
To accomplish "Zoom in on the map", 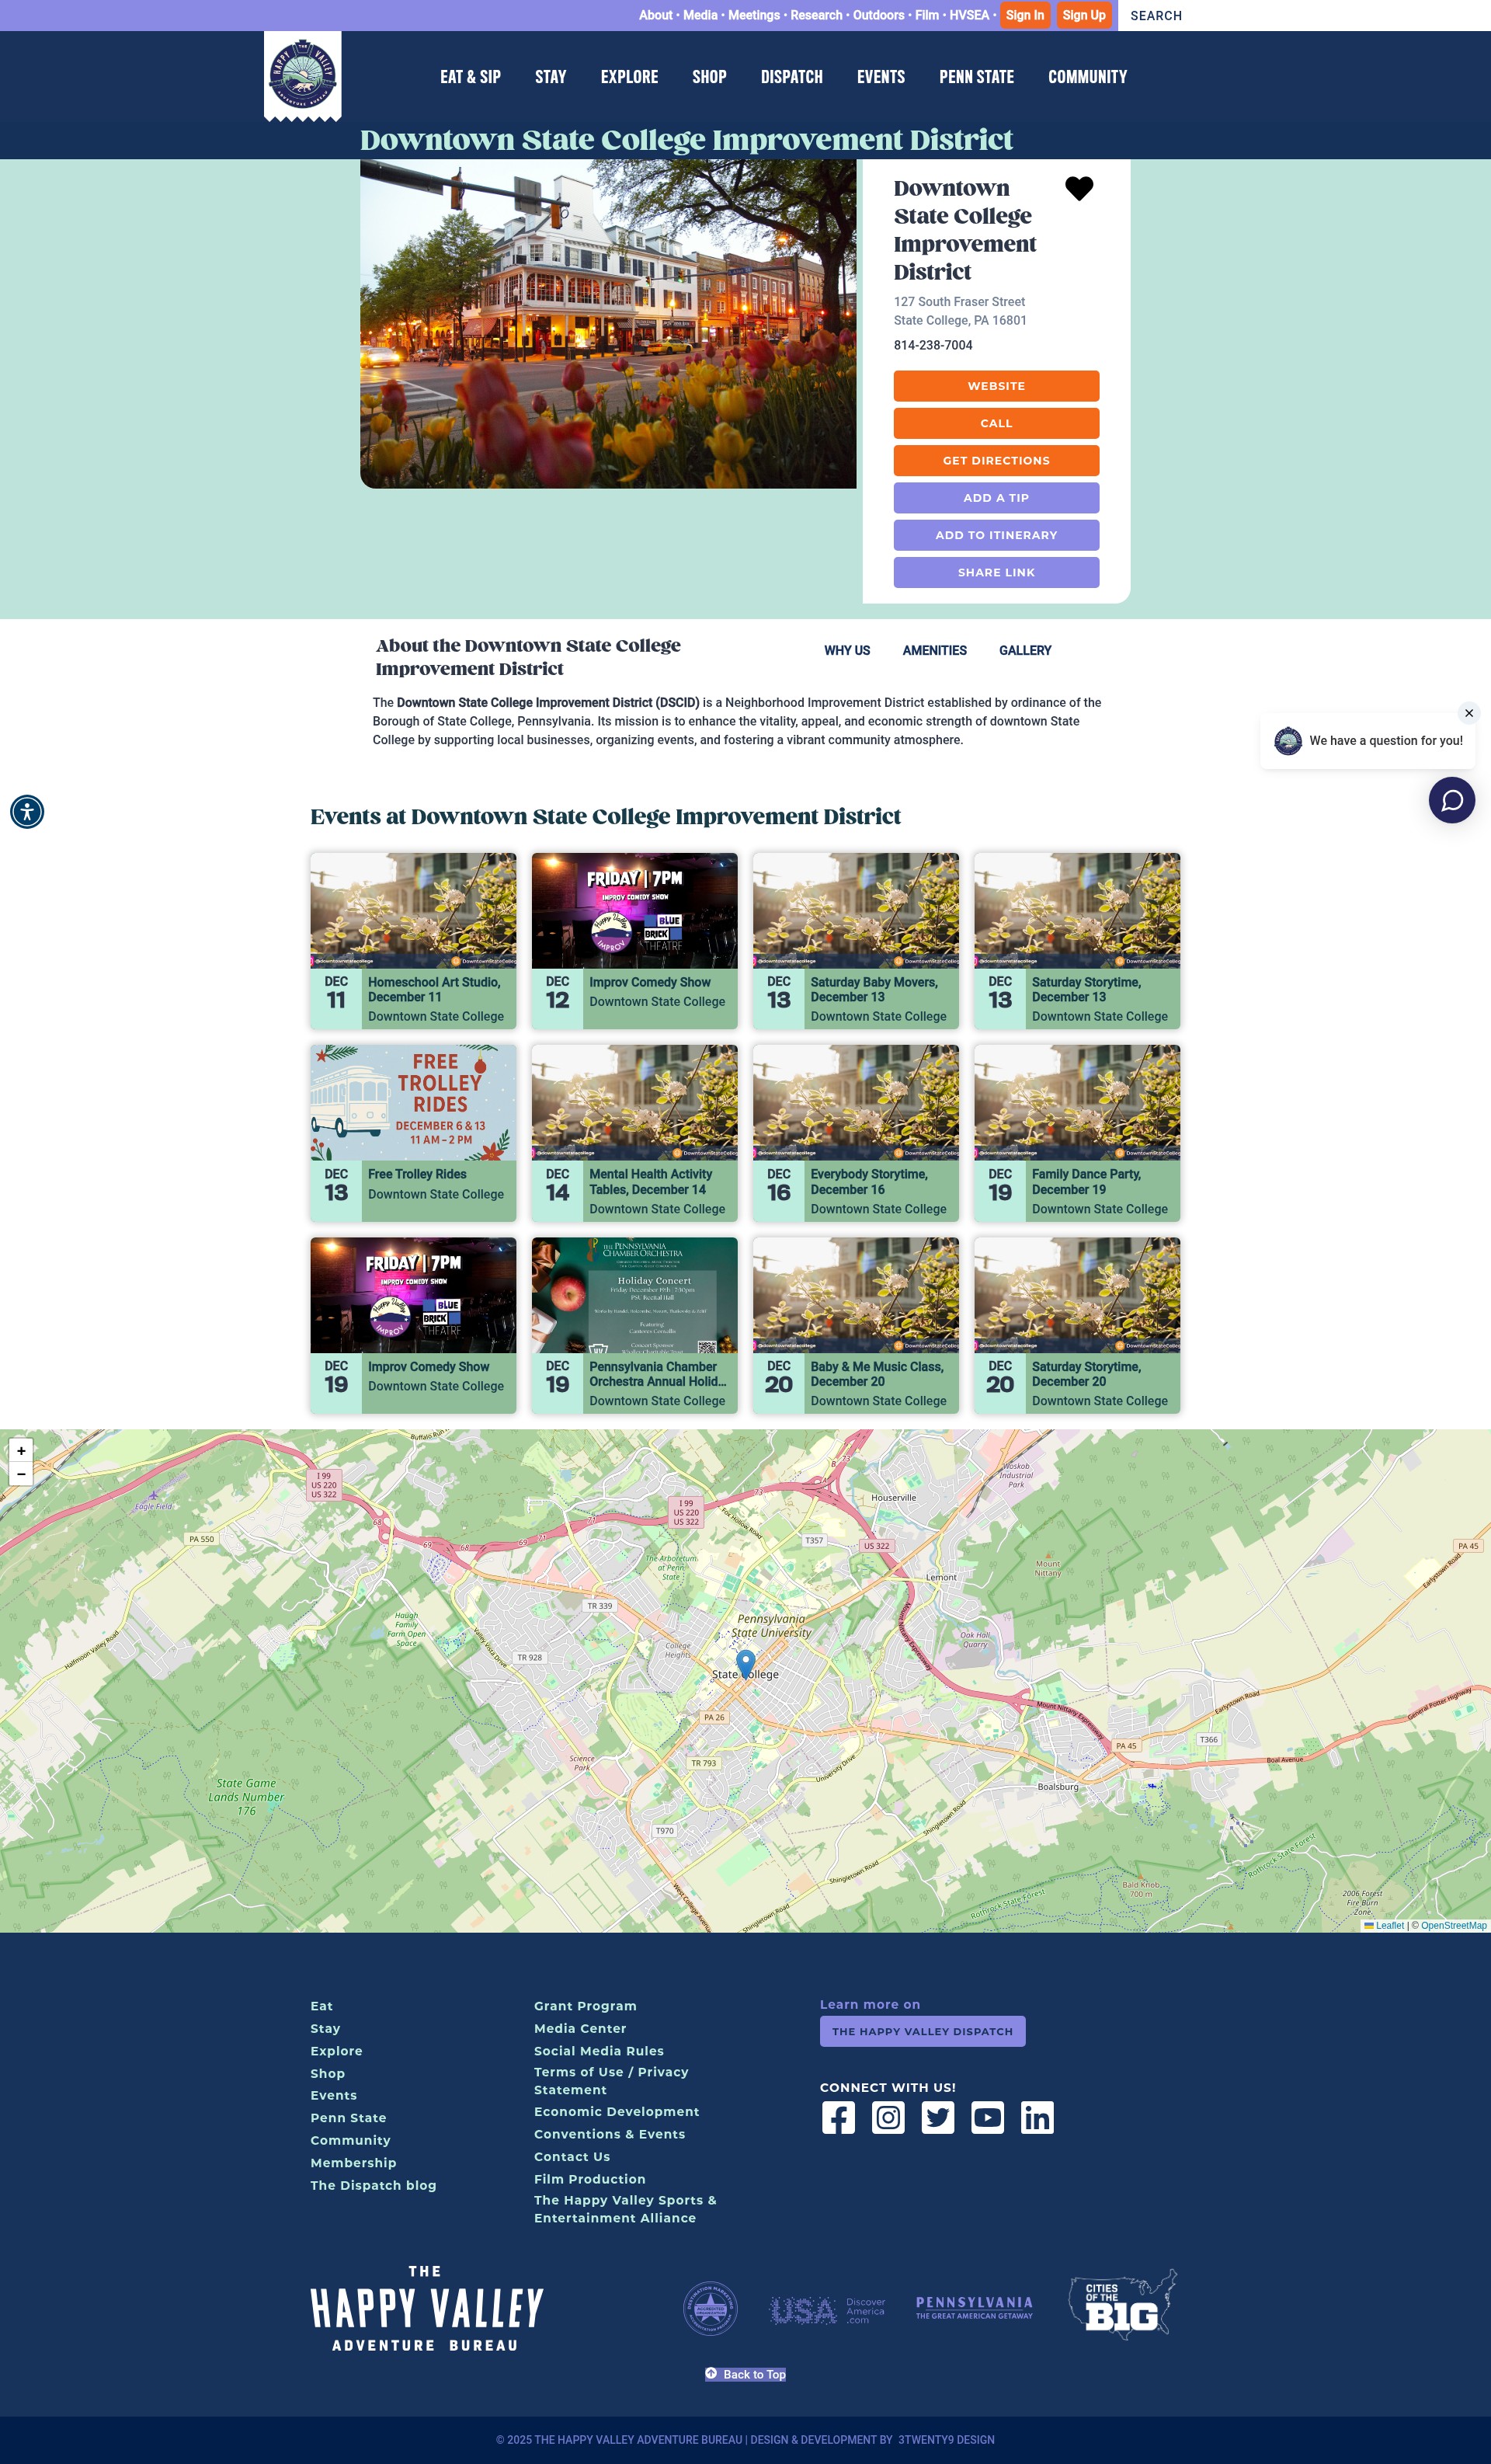I will click(x=21, y=1450).
